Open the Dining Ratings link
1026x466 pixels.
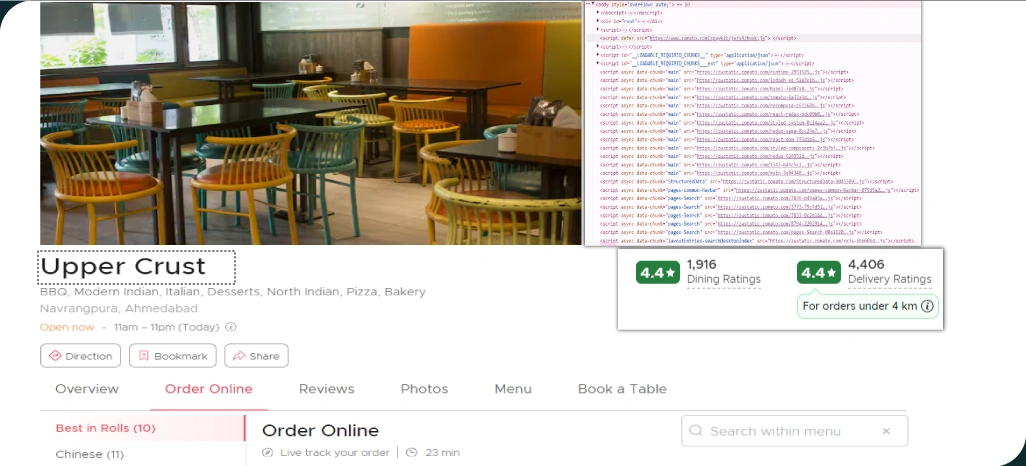point(724,279)
